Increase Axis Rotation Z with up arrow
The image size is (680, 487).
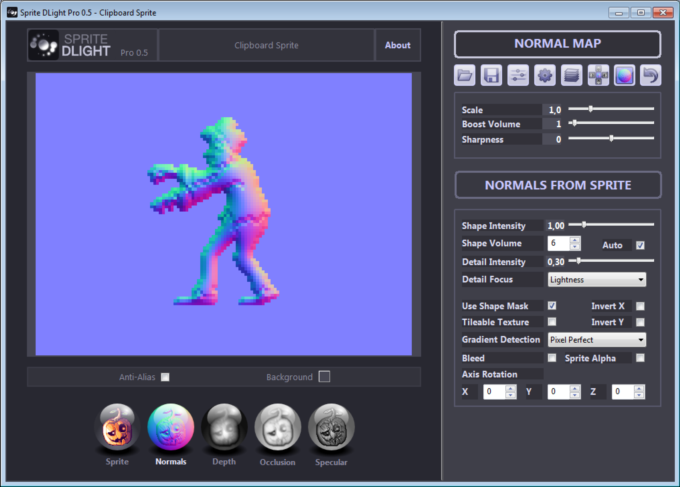[x=639, y=388]
